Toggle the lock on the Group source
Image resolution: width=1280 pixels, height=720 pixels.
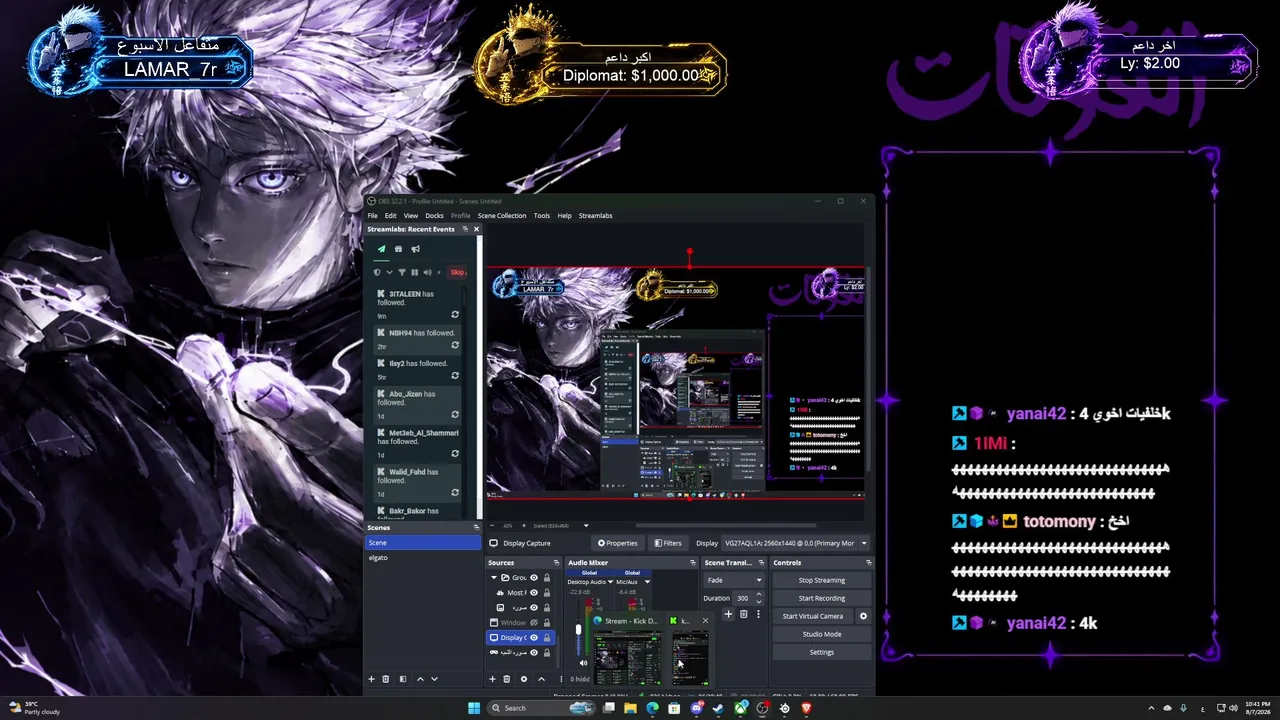(x=547, y=578)
